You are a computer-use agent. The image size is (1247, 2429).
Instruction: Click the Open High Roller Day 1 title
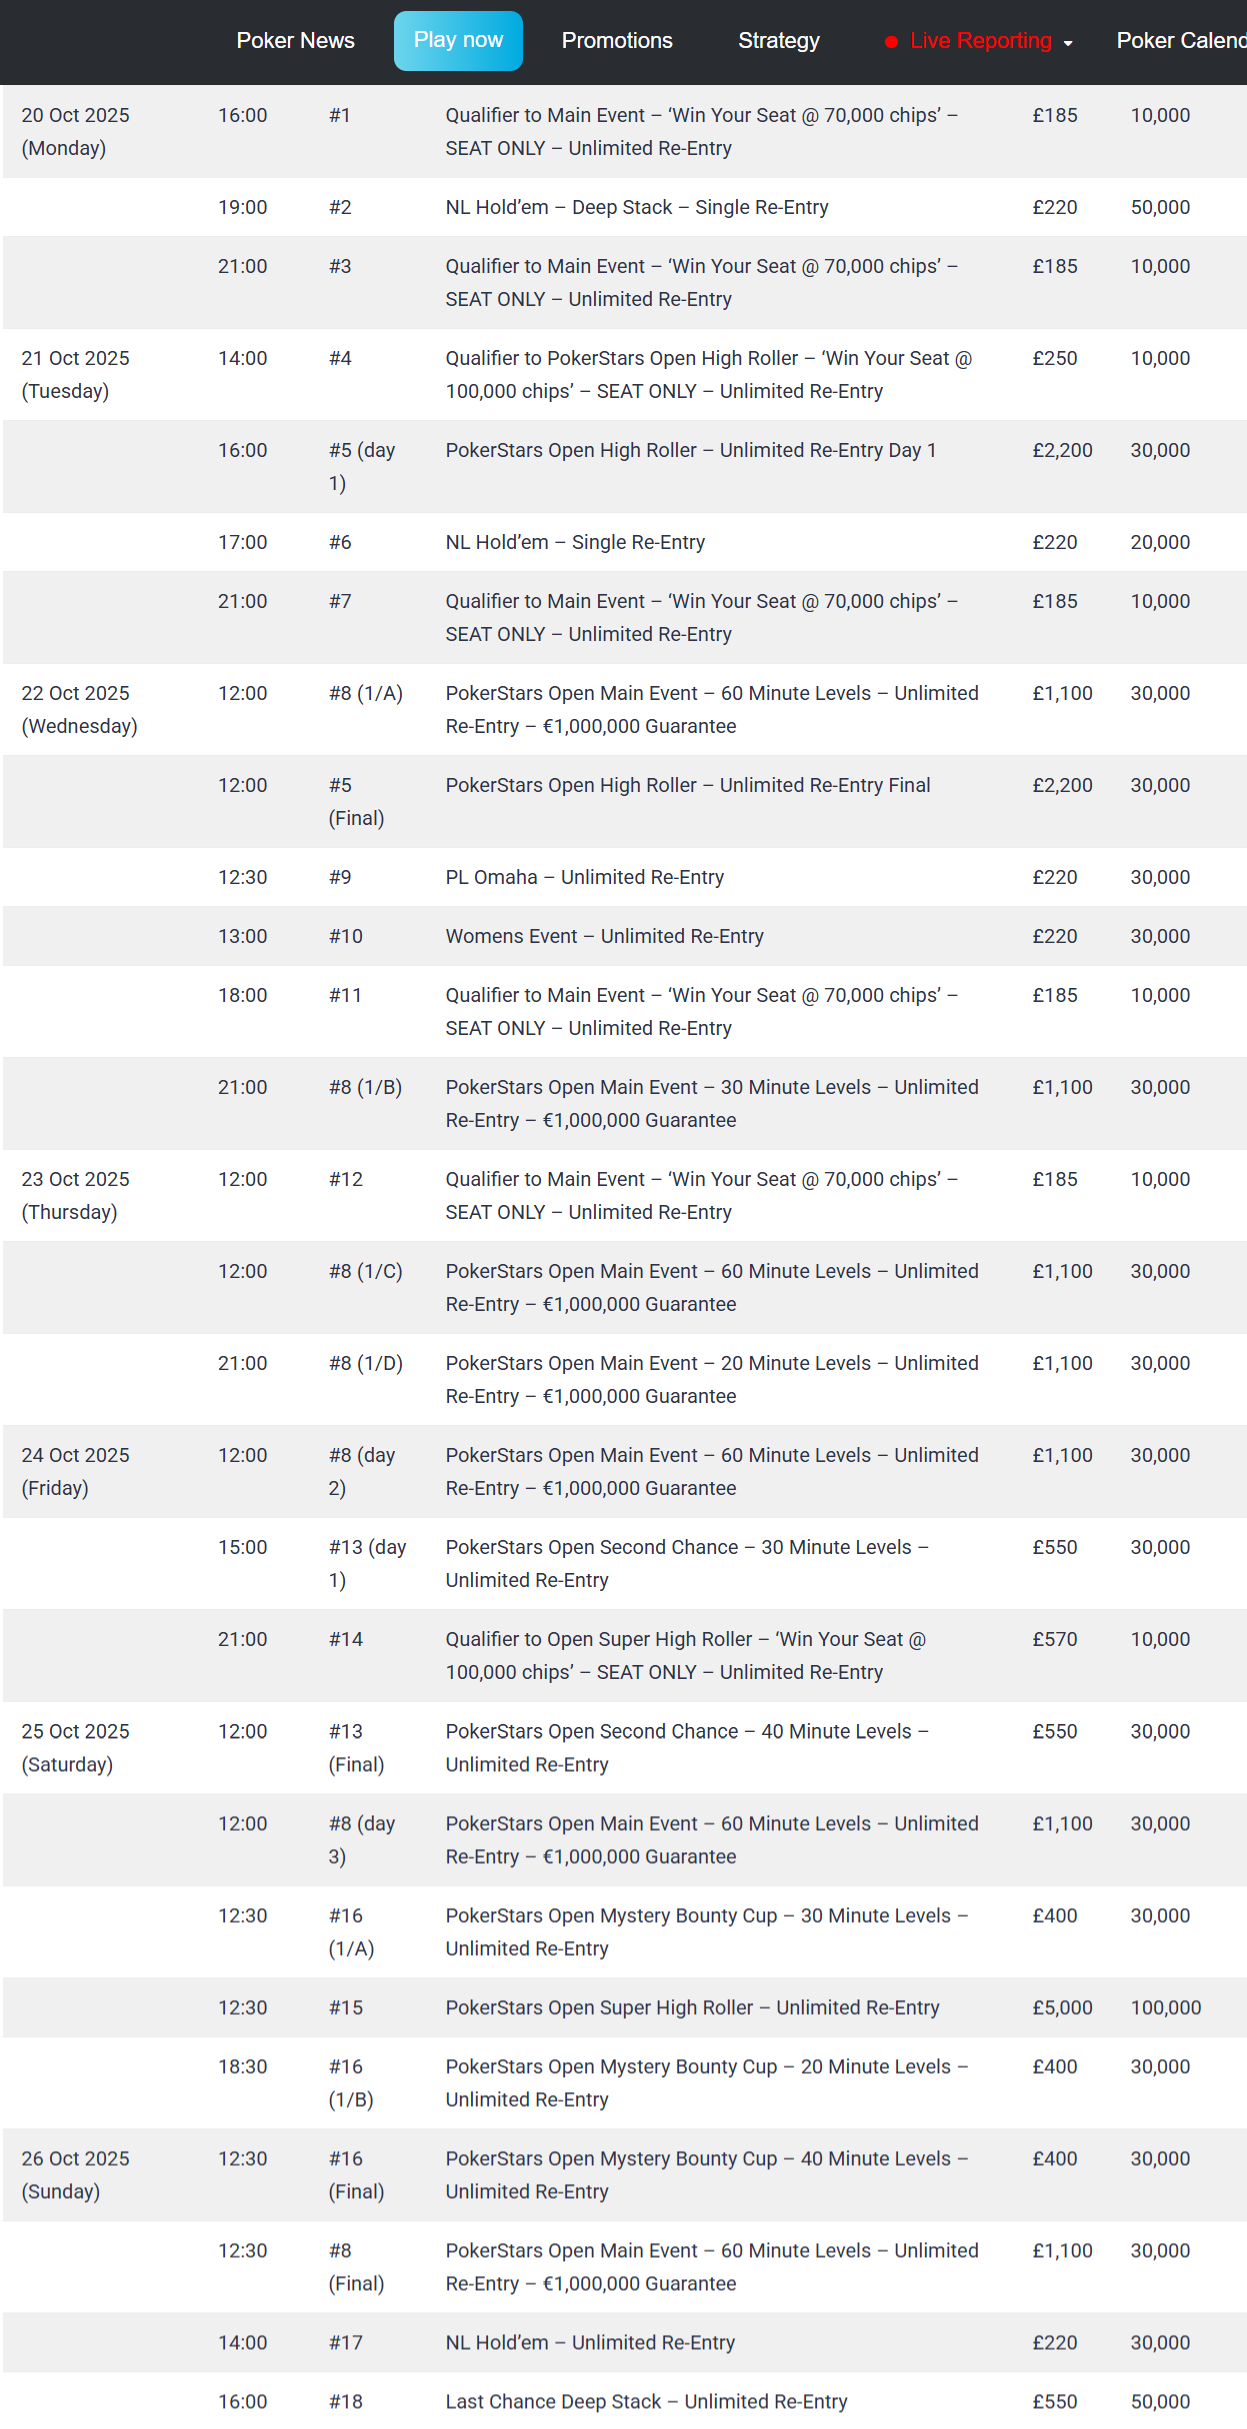tap(690, 450)
